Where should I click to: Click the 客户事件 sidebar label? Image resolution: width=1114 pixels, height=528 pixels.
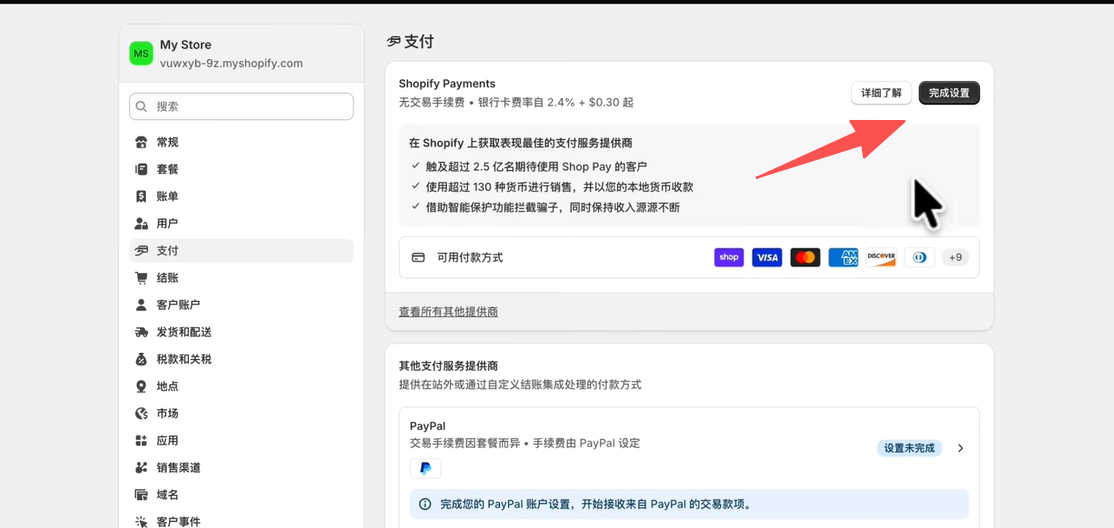(178, 522)
